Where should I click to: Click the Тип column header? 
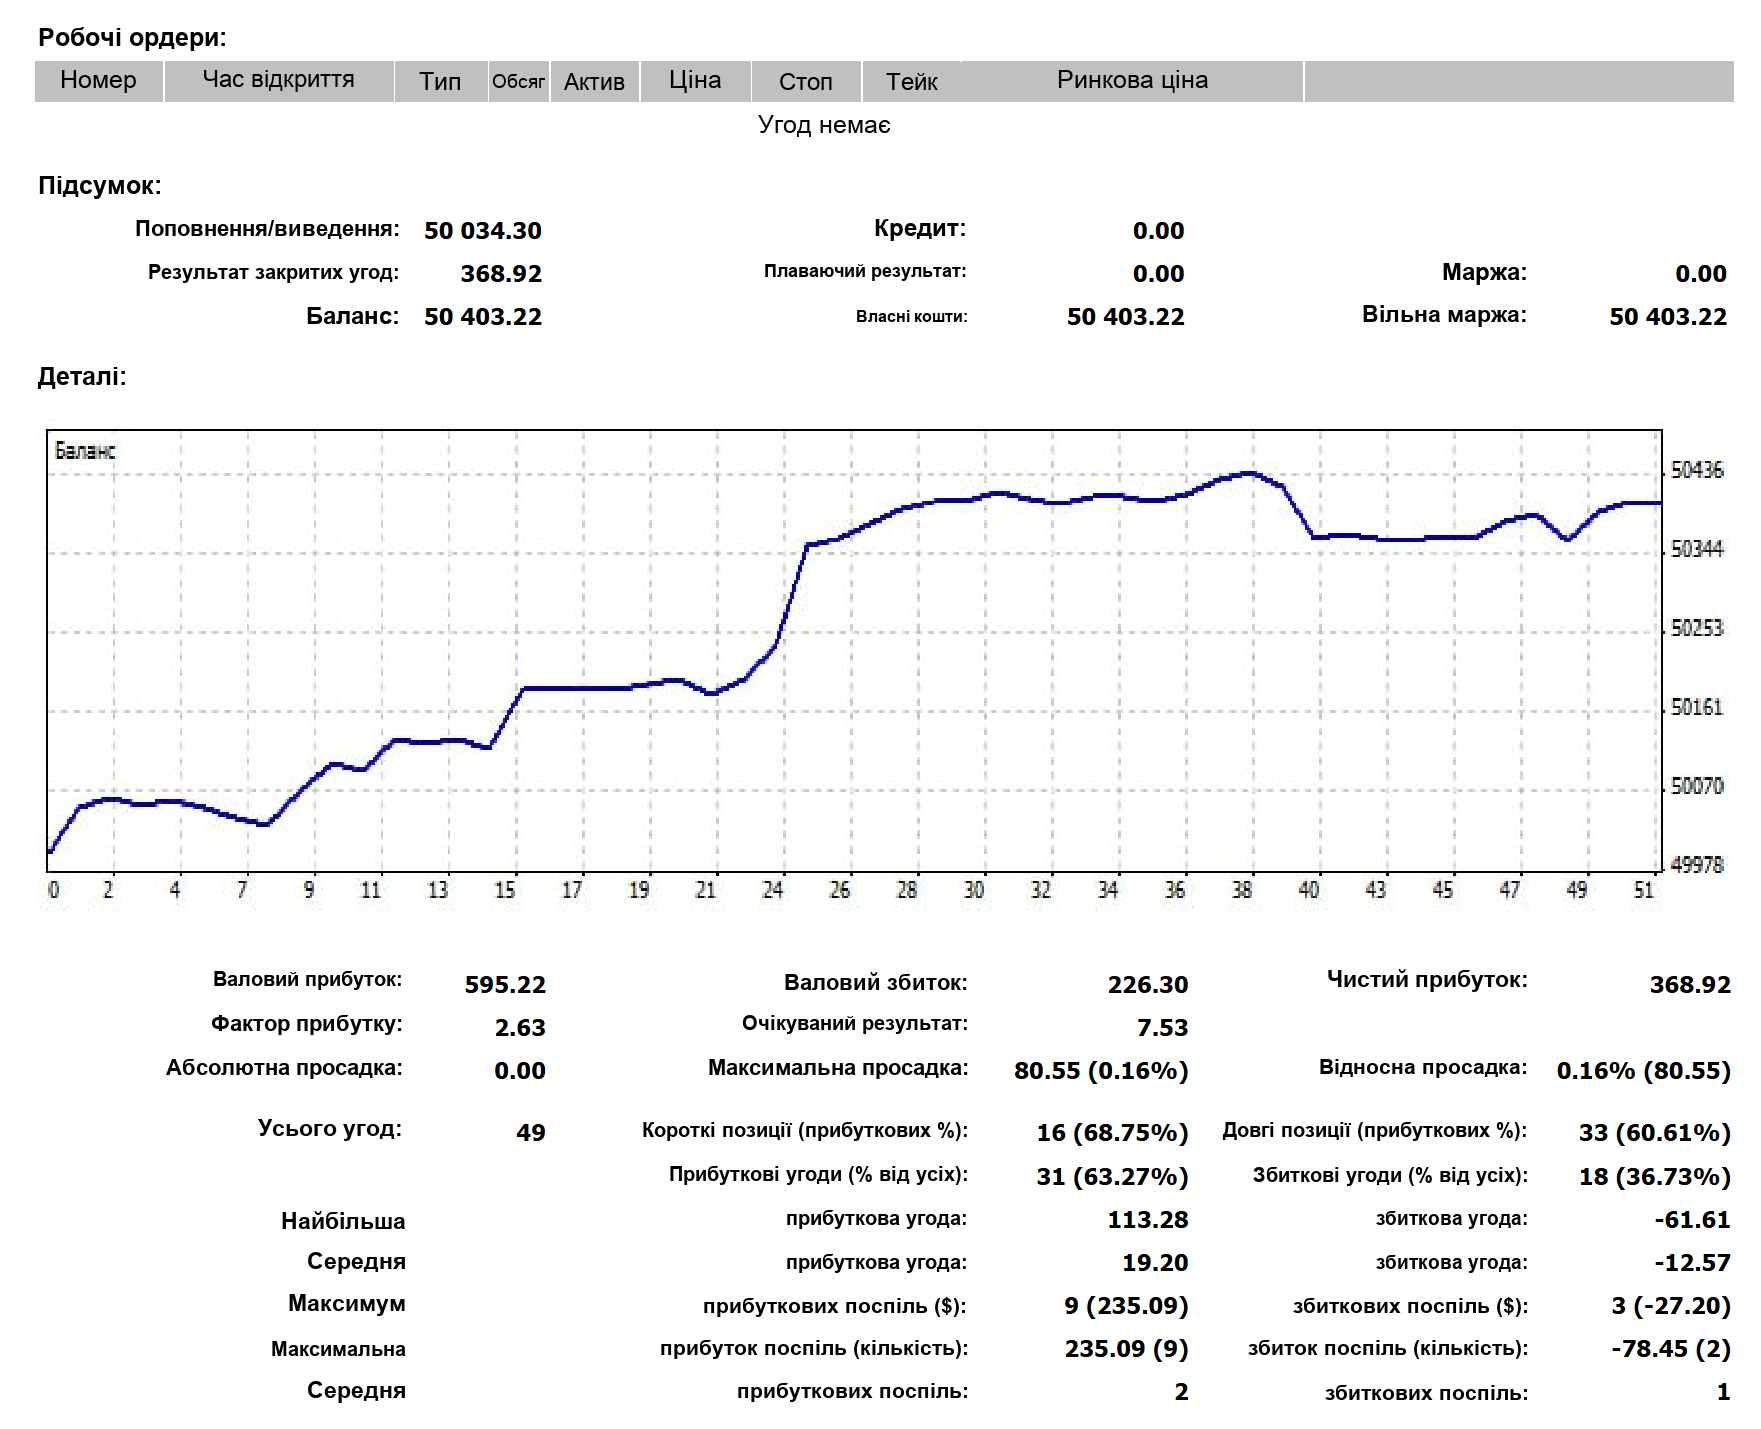tap(440, 81)
